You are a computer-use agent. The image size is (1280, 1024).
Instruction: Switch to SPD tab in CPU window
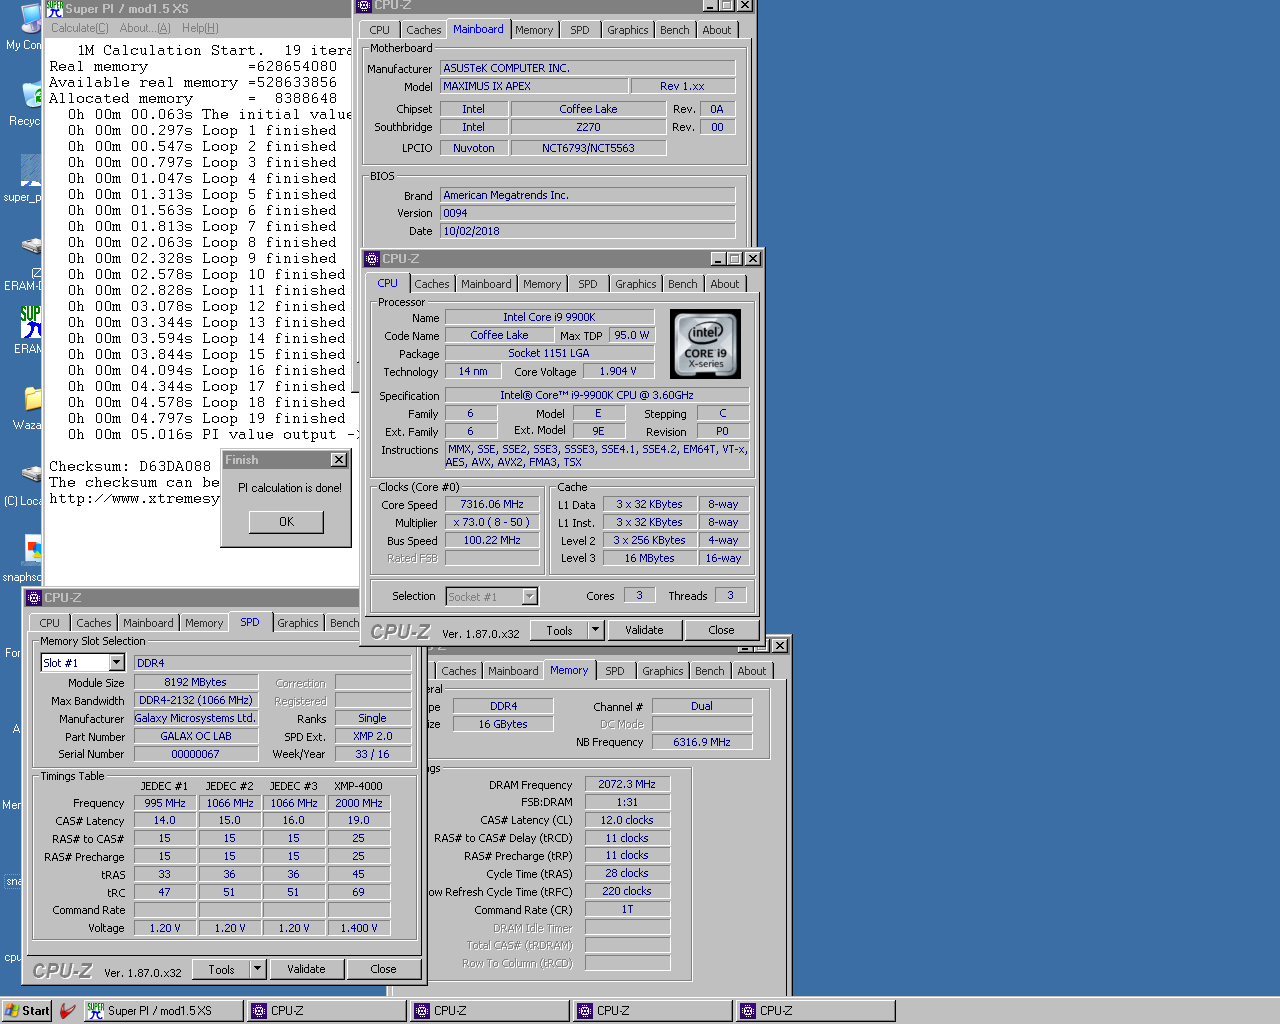coord(588,284)
